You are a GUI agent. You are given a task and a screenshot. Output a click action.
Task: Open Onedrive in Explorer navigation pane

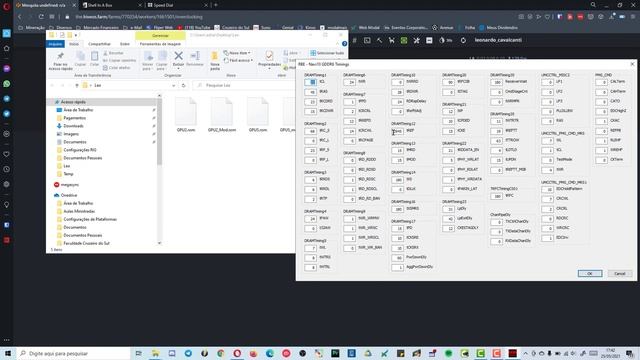pos(69,195)
